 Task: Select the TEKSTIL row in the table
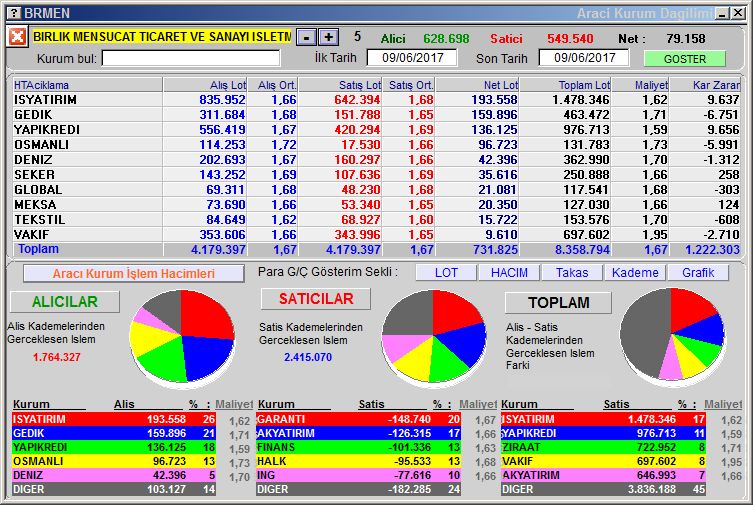click(376, 219)
